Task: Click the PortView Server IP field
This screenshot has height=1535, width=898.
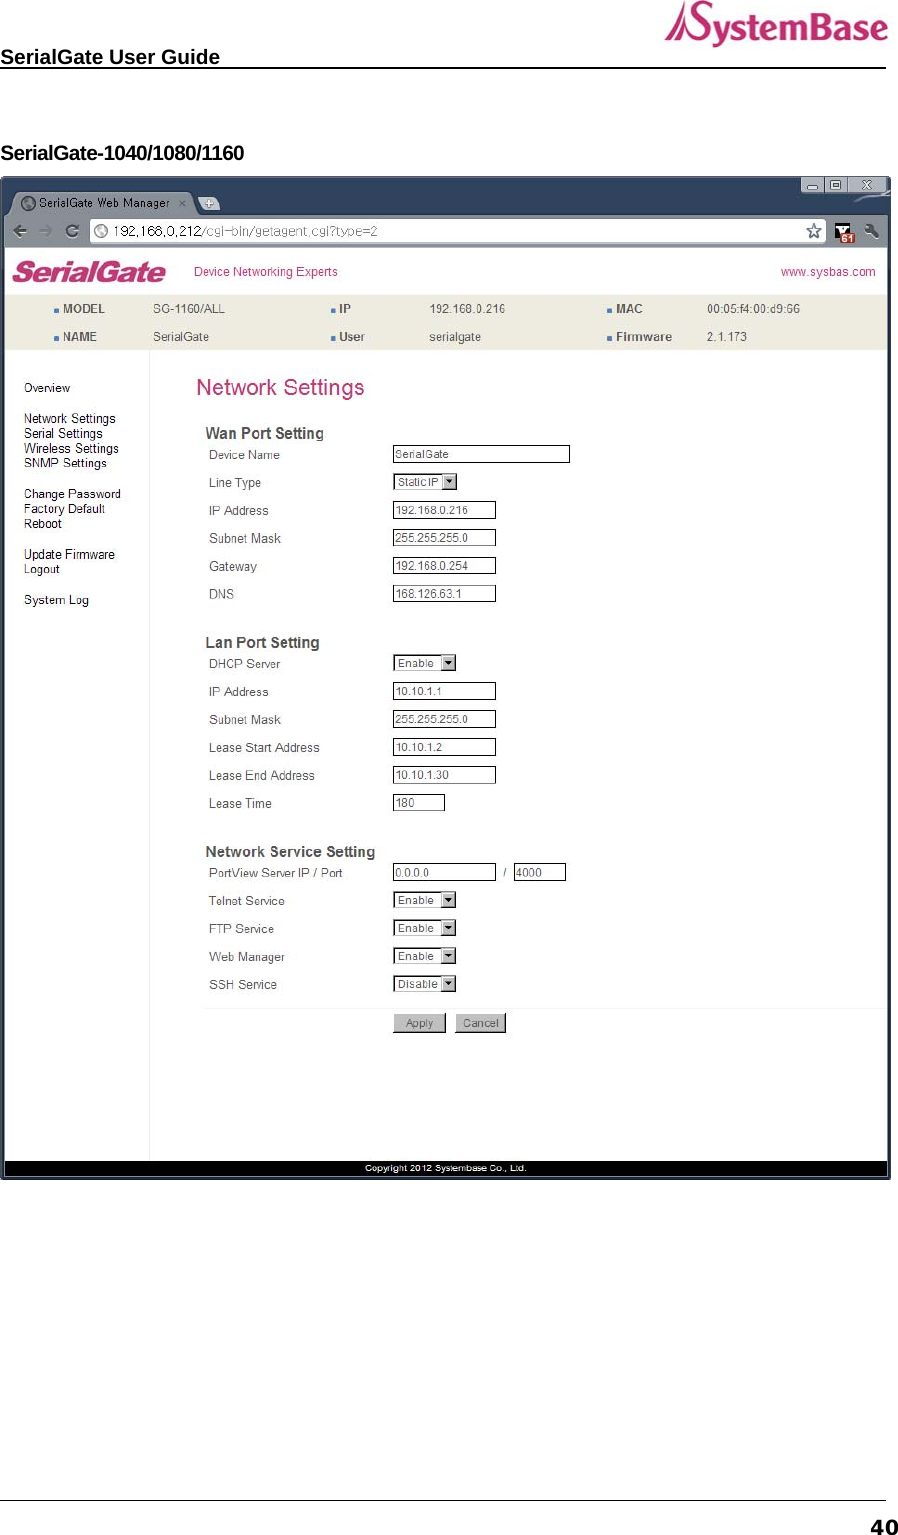Action: click(444, 872)
